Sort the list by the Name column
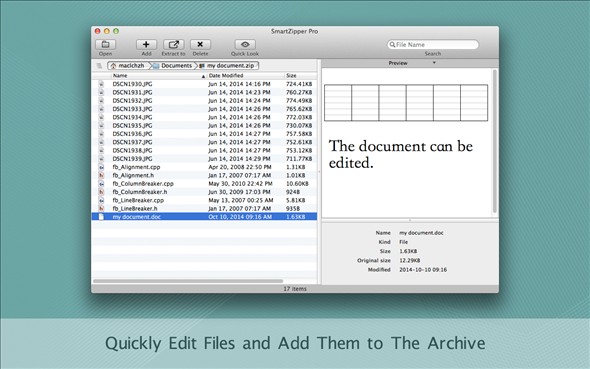The width and height of the screenshot is (590, 369). pyautogui.click(x=120, y=76)
